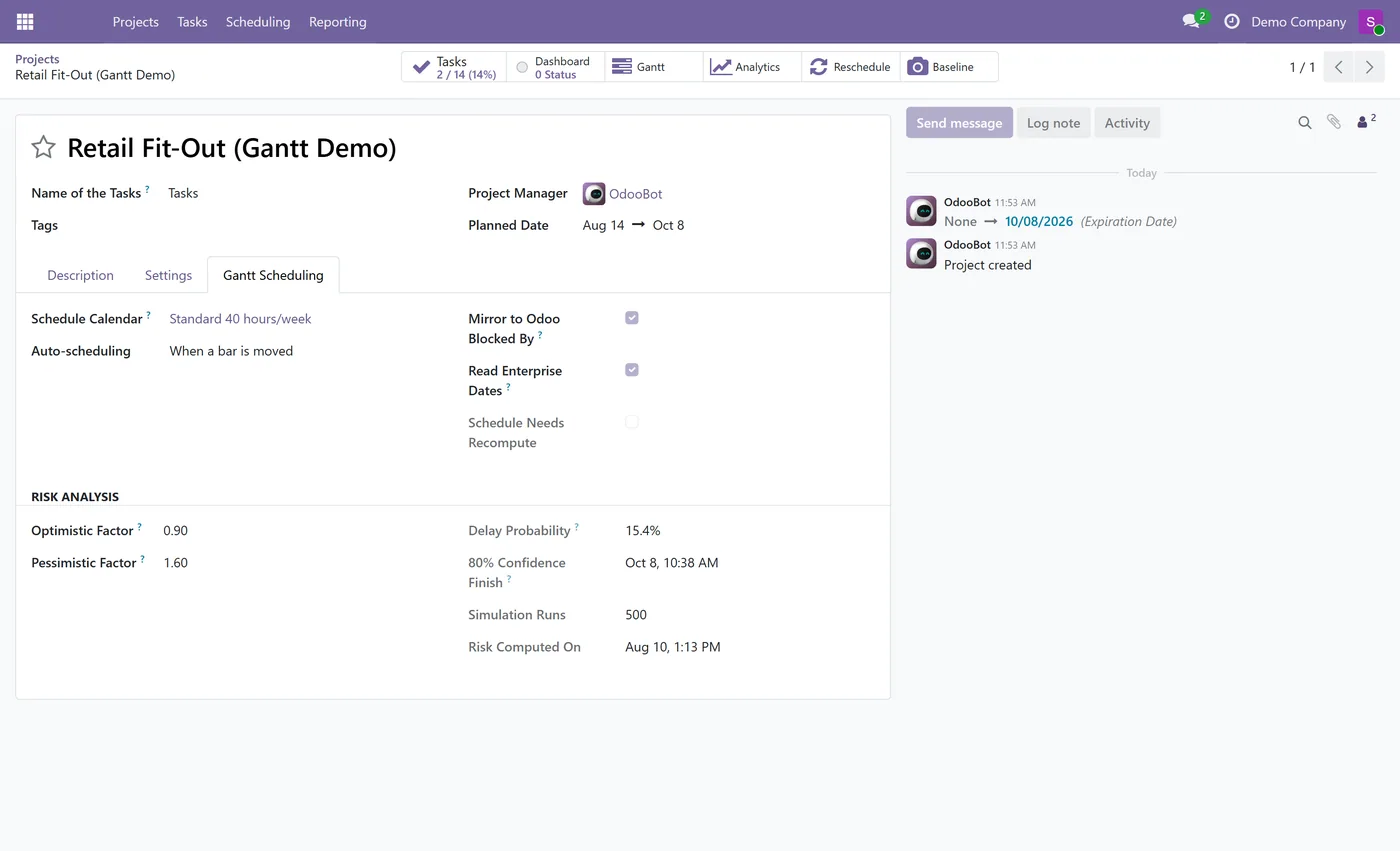Edit project title Retail Fit-Out
Viewport: 1400px width, 851px height.
pyautogui.click(x=232, y=148)
